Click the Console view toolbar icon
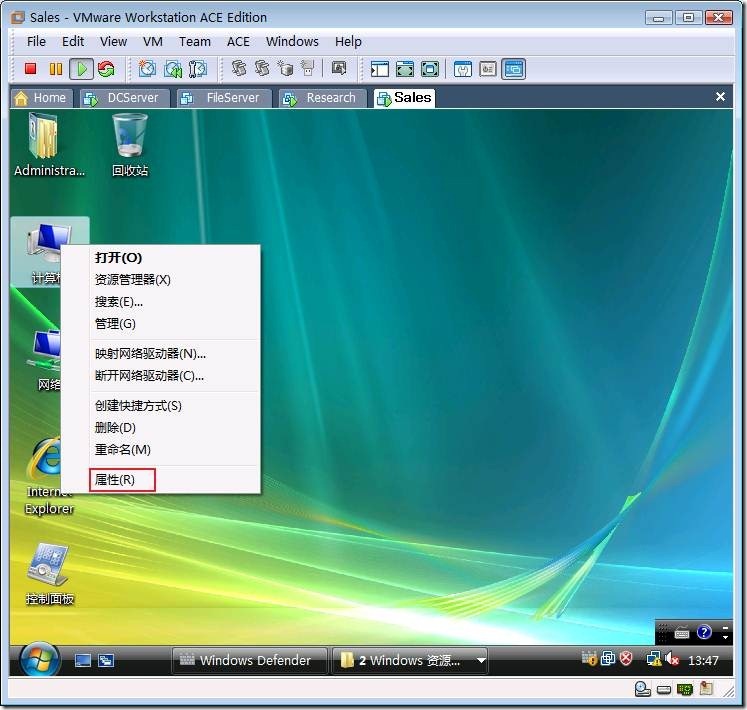The width and height of the screenshot is (747, 710). click(514, 69)
